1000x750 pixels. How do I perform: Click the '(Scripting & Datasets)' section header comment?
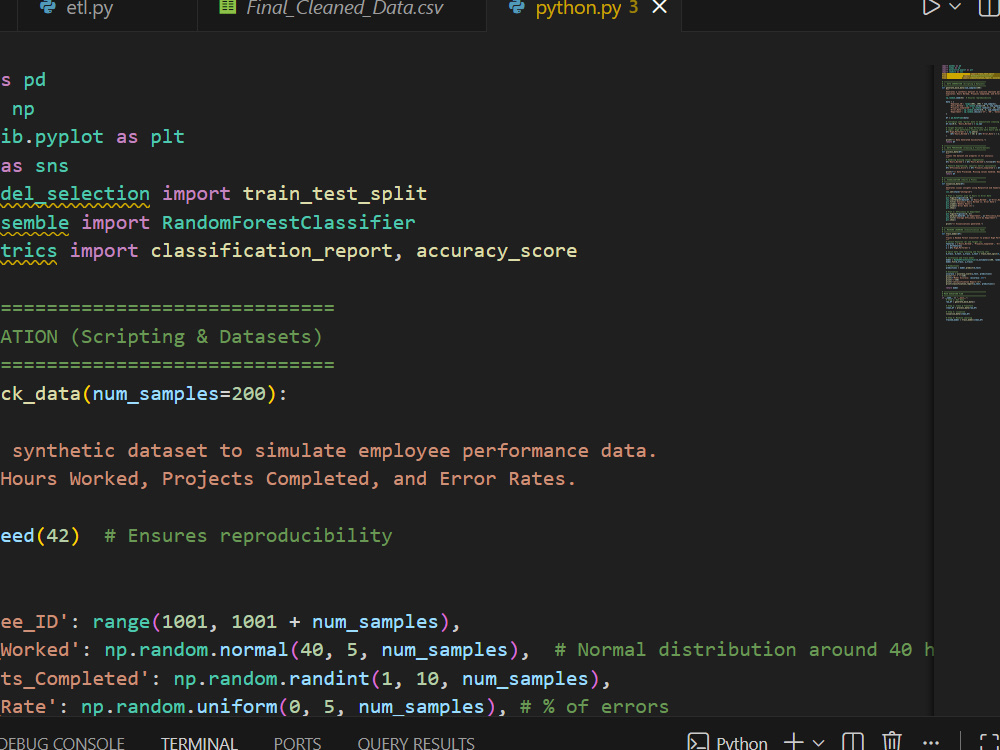[x=196, y=337]
